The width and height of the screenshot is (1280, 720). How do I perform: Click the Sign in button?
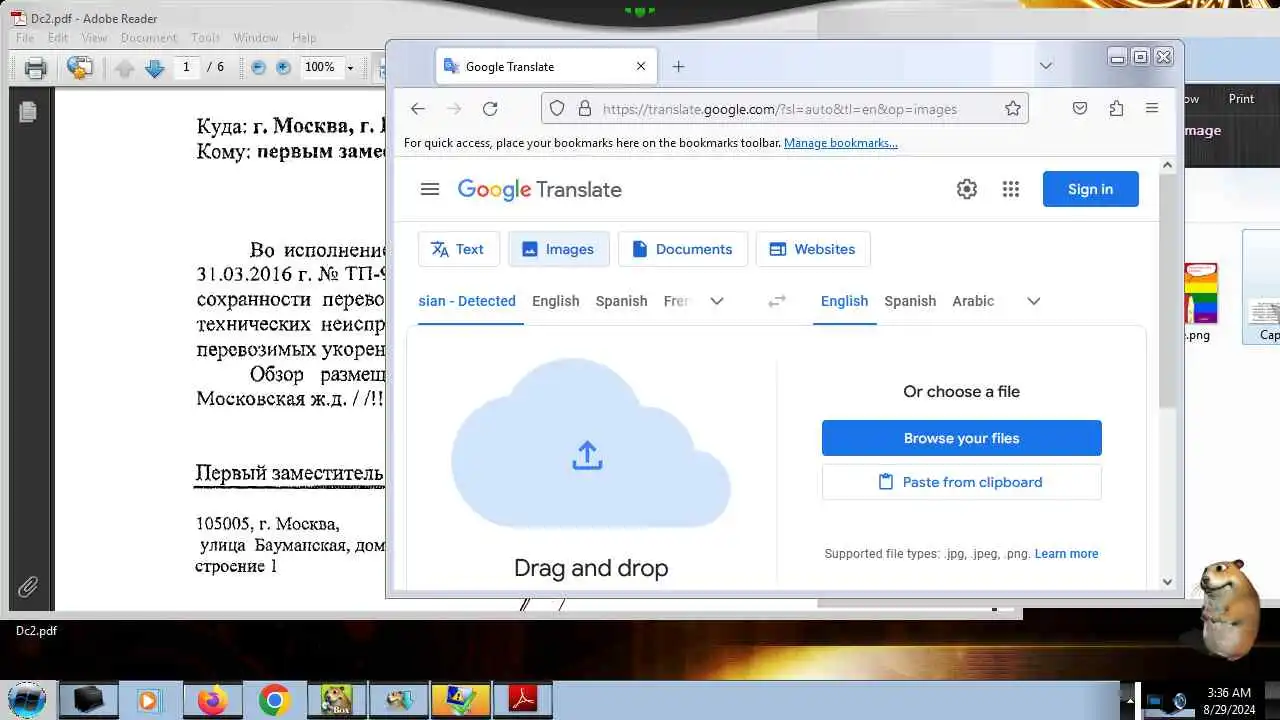point(1090,189)
